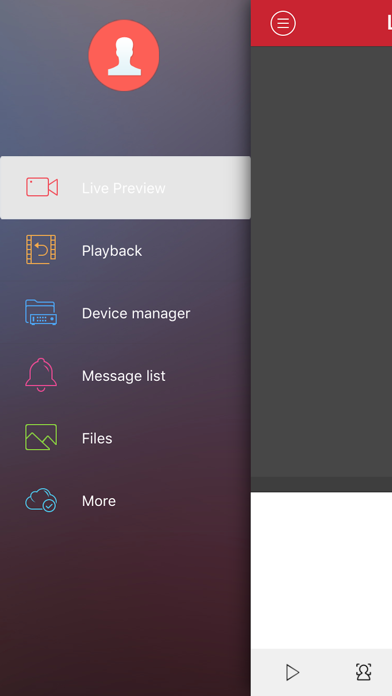This screenshot has width=392, height=696.
Task: Click the Device manager recorder icon
Action: (x=41, y=312)
